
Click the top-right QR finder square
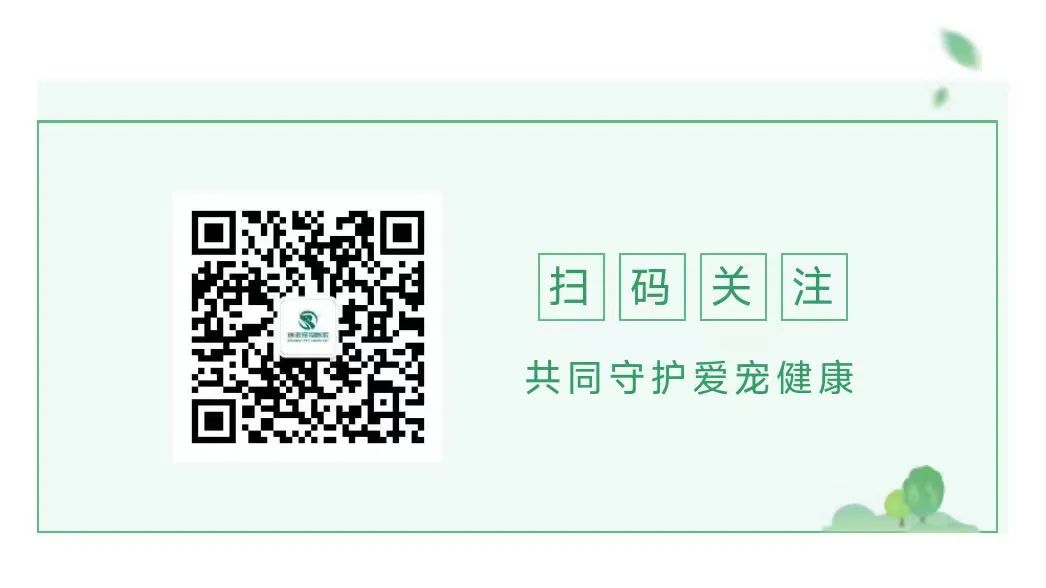tap(402, 233)
